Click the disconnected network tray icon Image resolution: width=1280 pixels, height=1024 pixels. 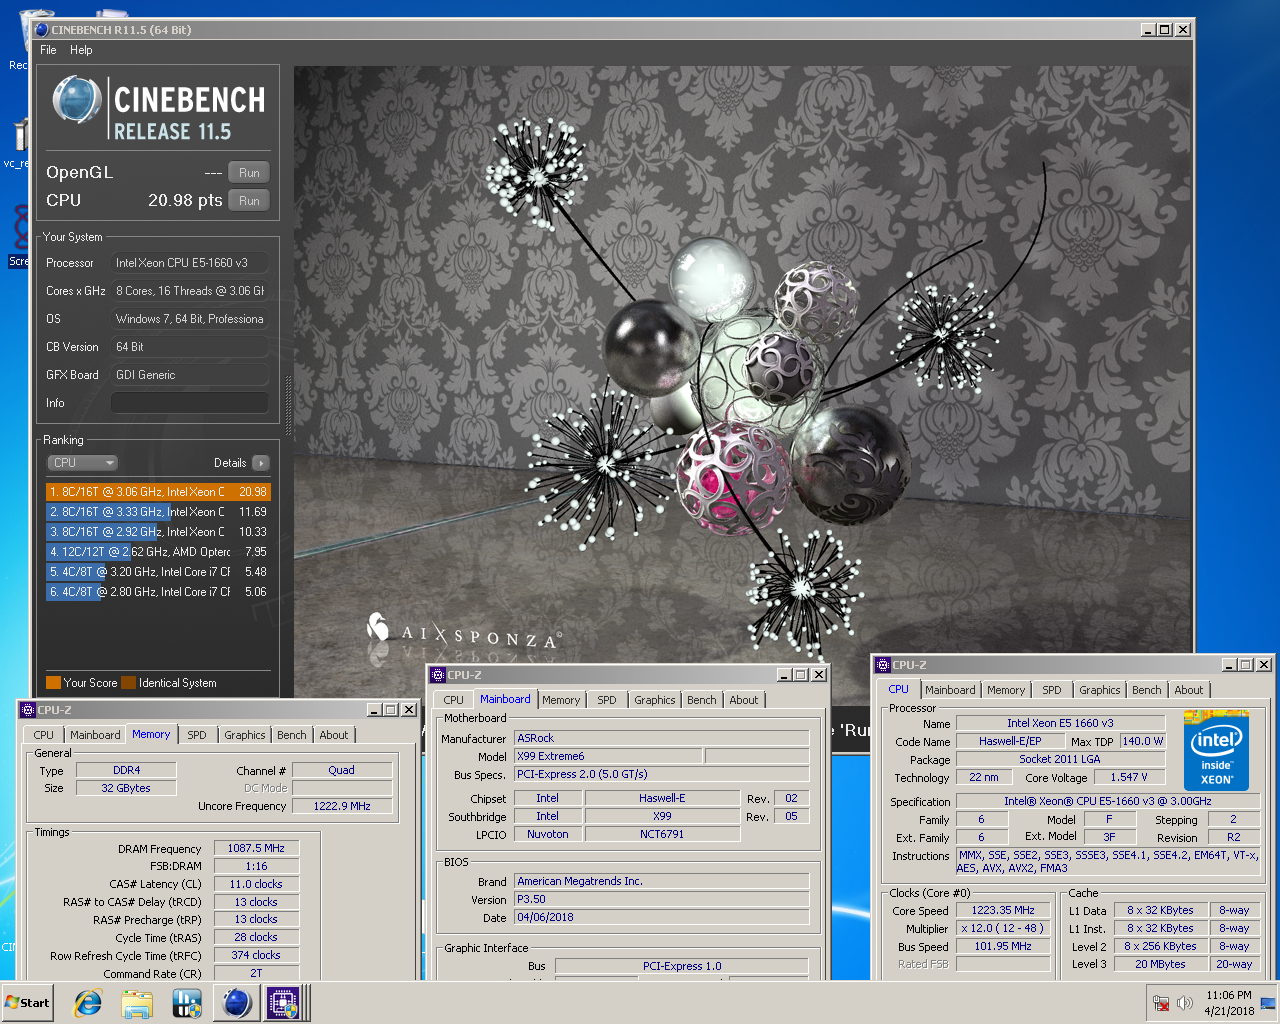click(x=1161, y=1003)
